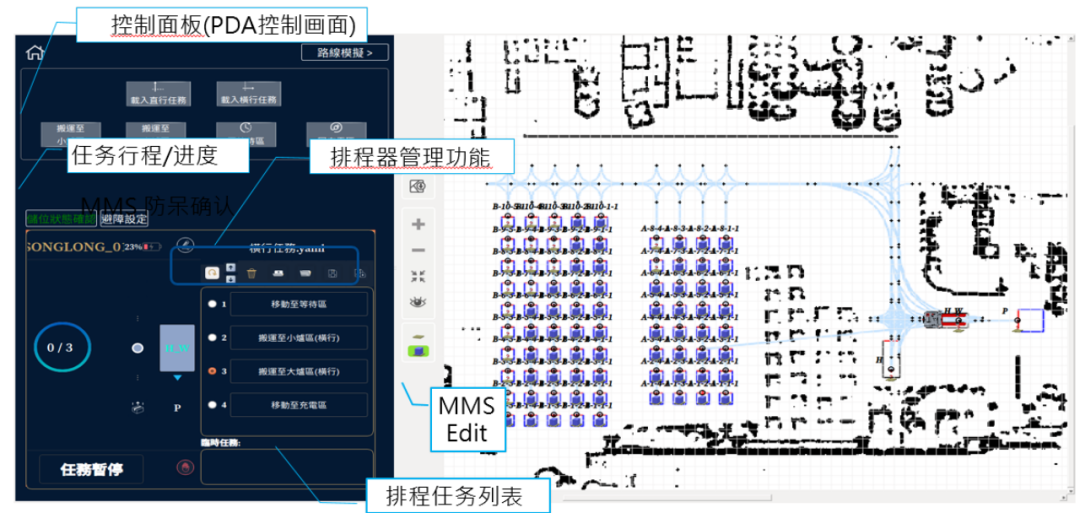Open the 儲位狀態確認 tab

[x=60, y=218]
